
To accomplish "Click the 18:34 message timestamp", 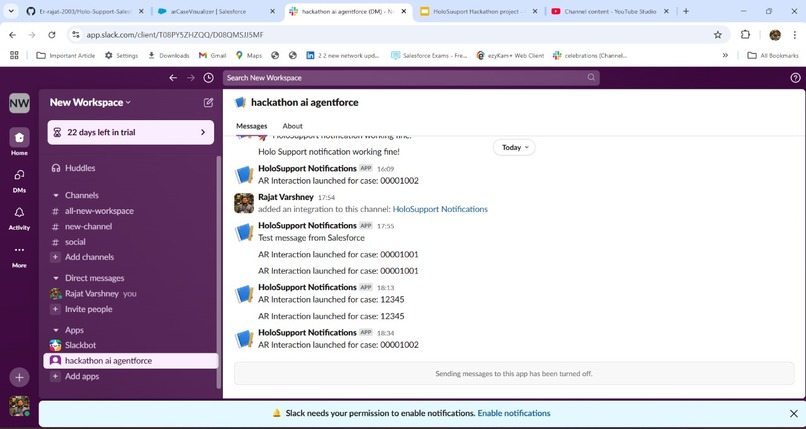I will pyautogui.click(x=385, y=333).
